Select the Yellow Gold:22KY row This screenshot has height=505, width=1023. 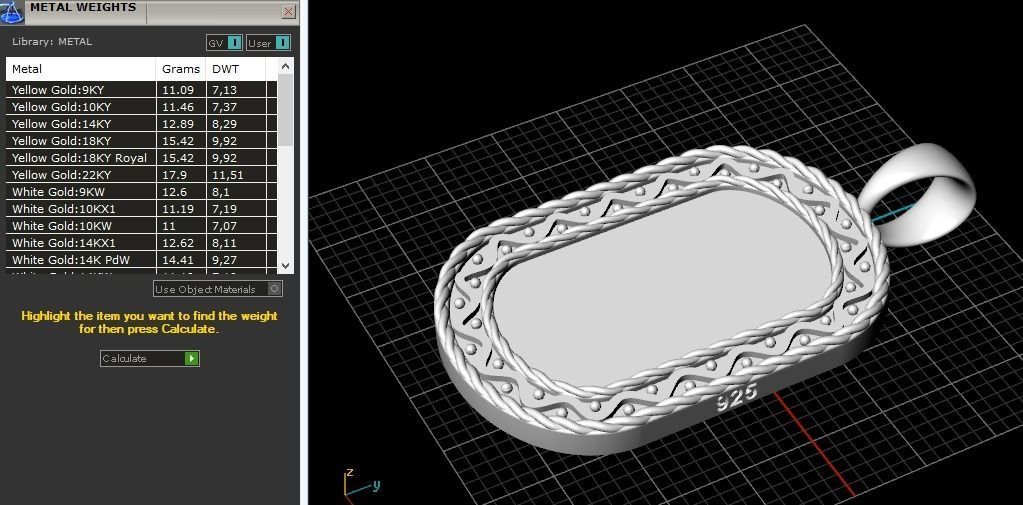142,175
